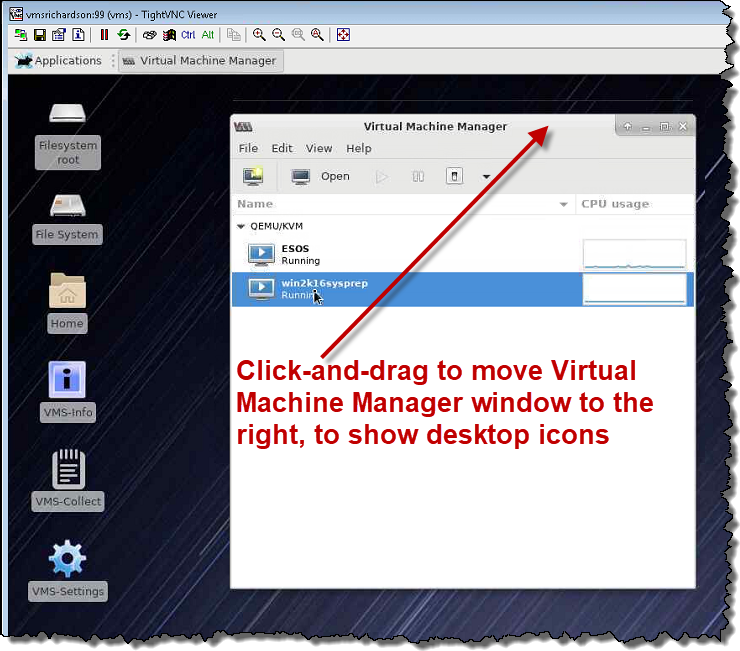Click the Name column header

click(404, 204)
